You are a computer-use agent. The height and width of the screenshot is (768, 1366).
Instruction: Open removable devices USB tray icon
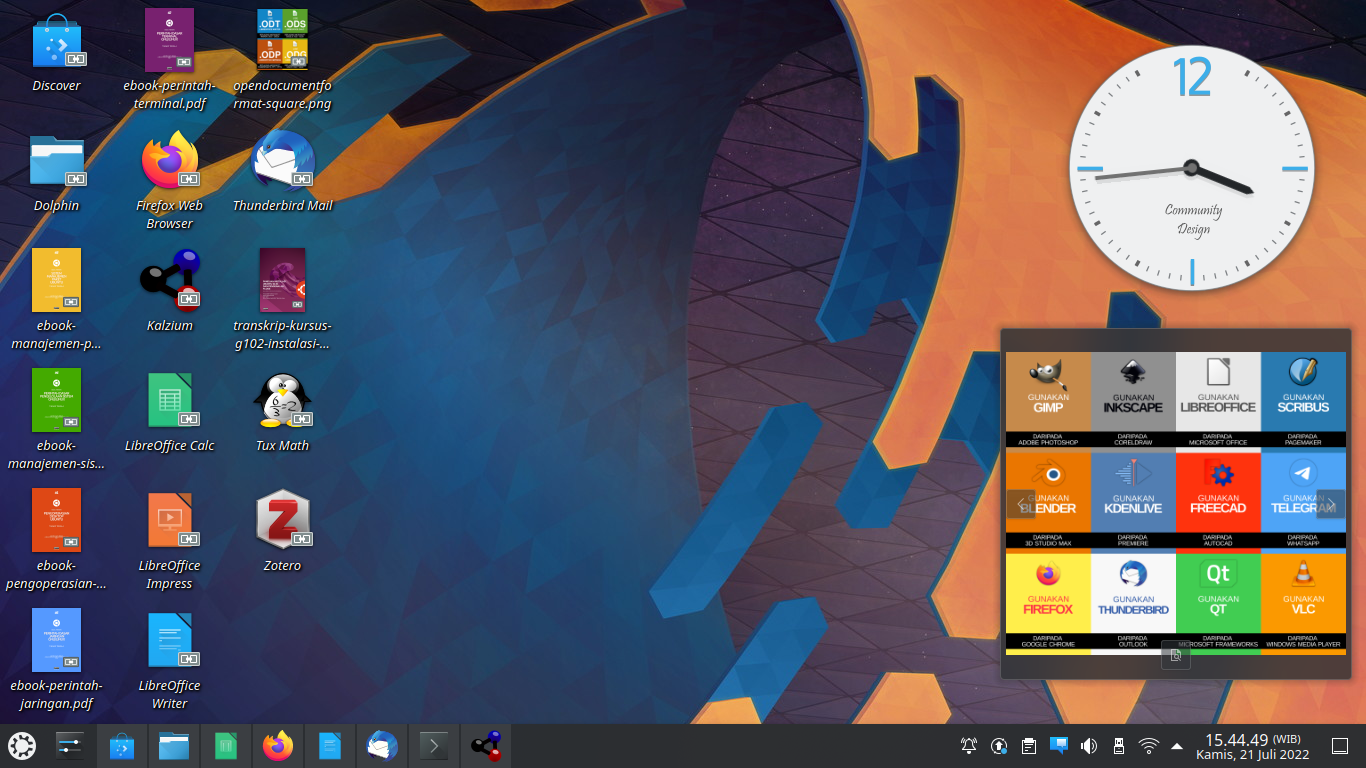coord(1119,745)
